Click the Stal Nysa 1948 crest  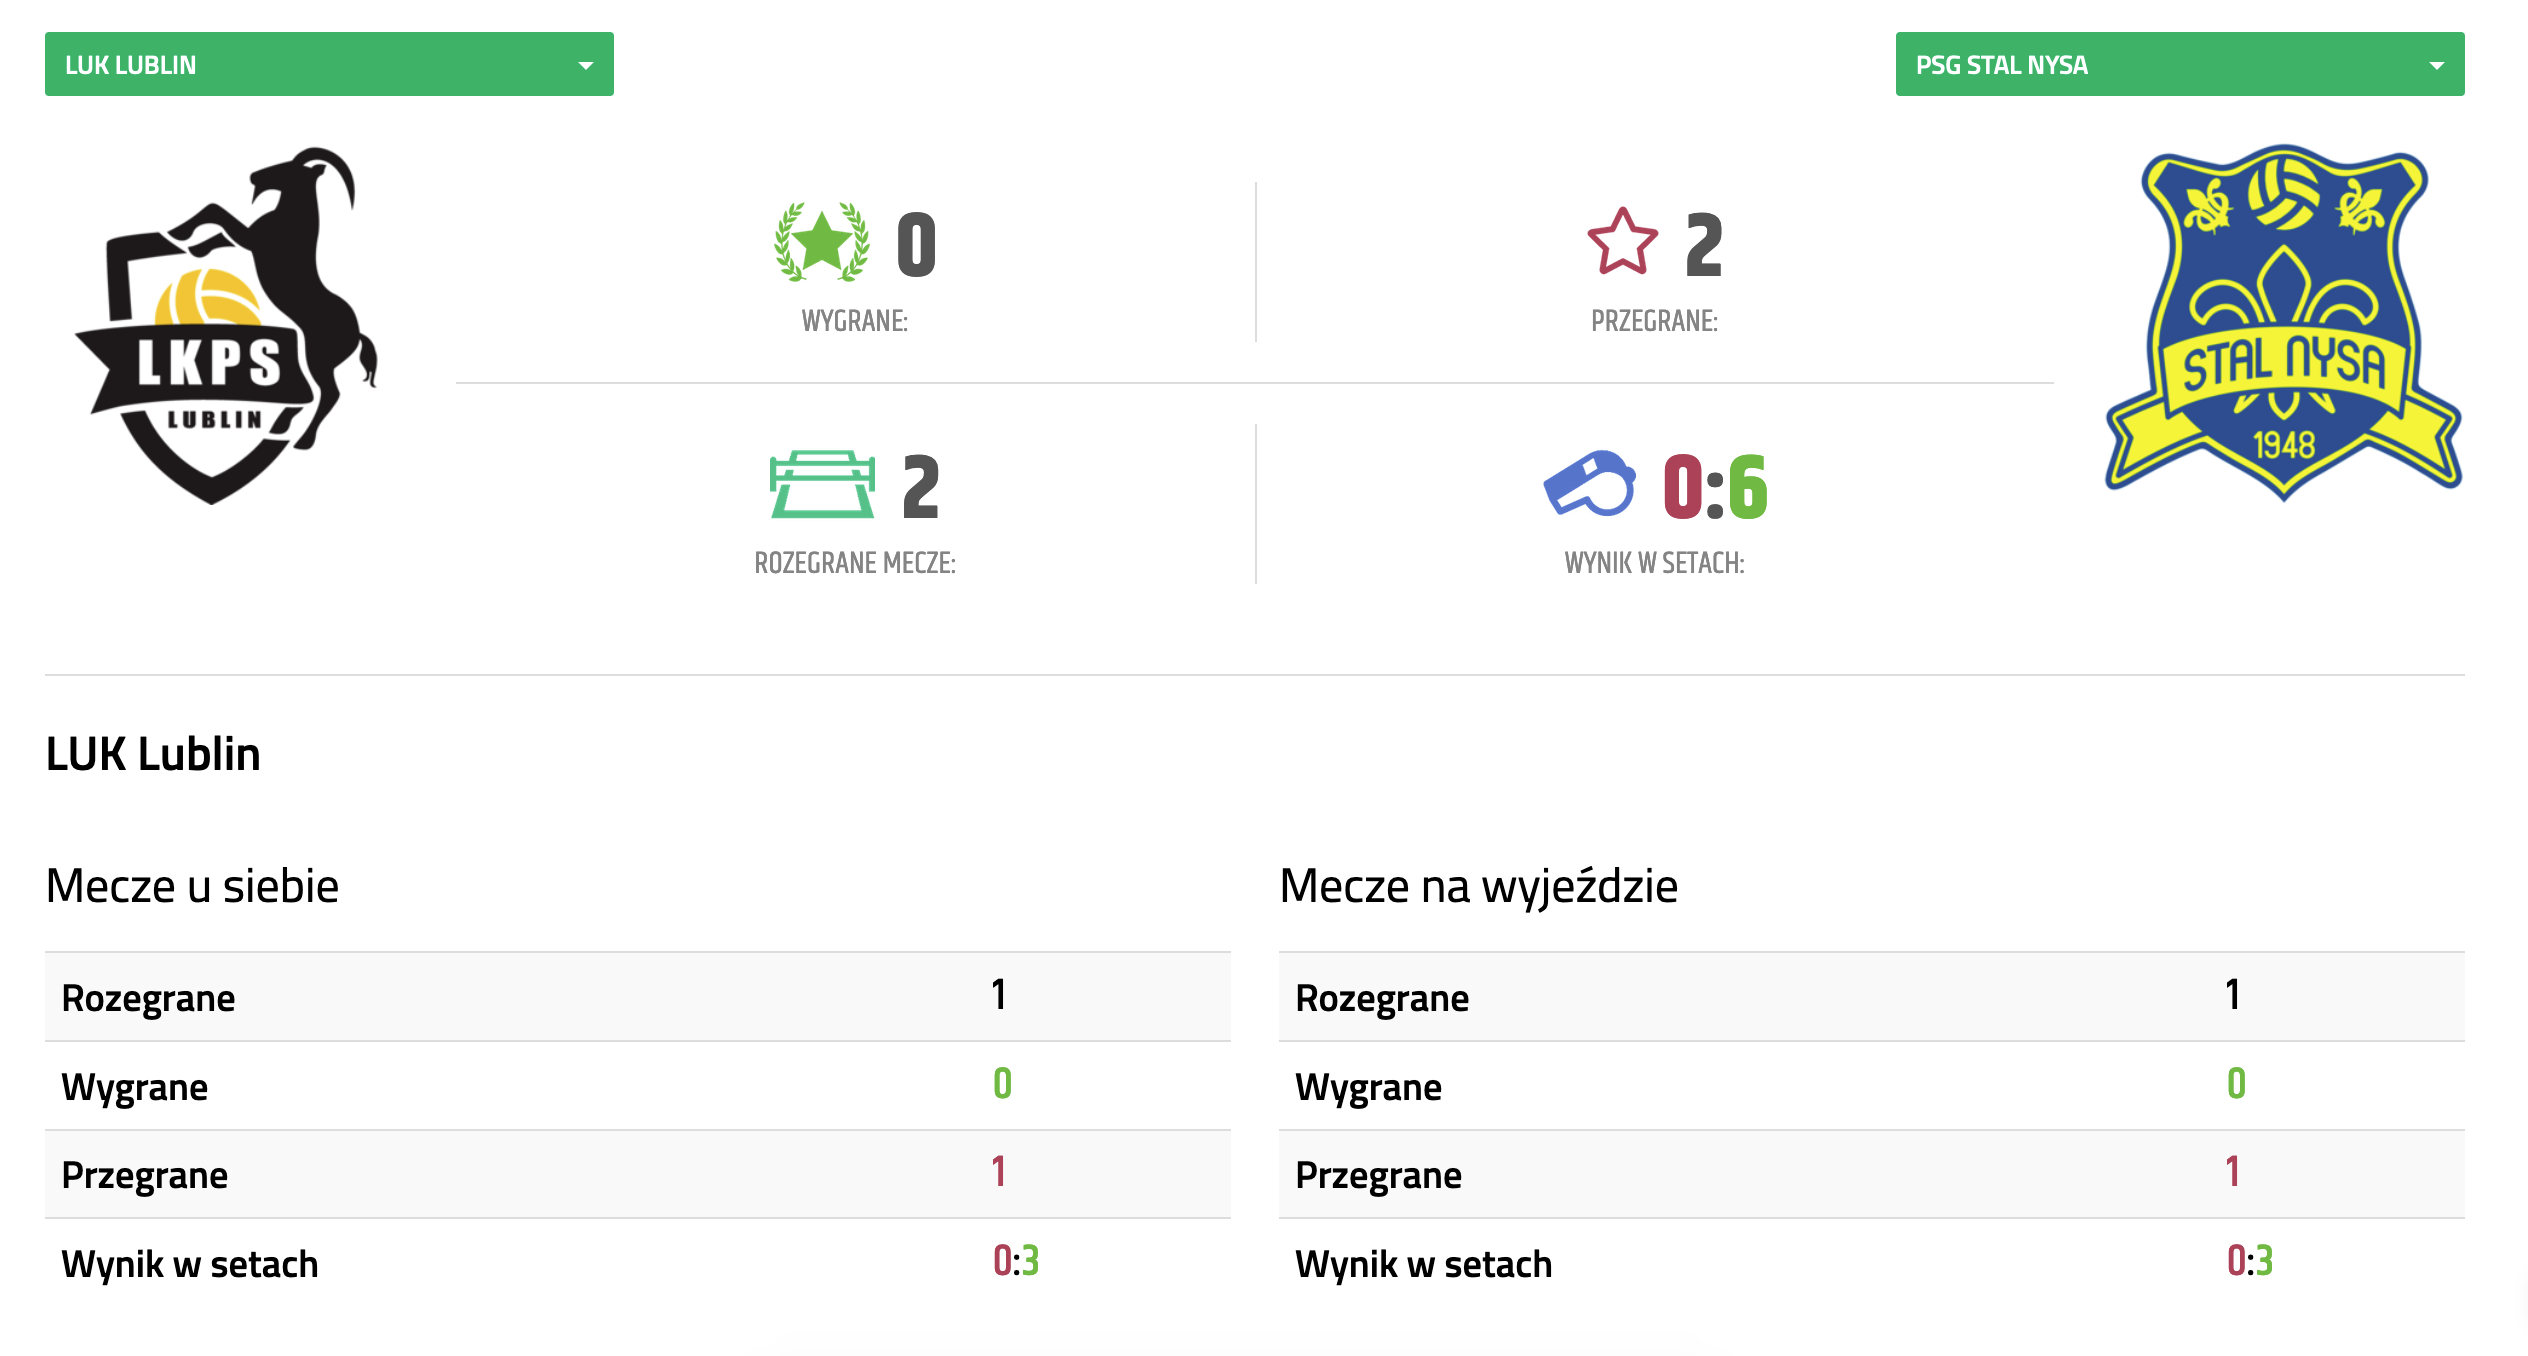(2283, 322)
